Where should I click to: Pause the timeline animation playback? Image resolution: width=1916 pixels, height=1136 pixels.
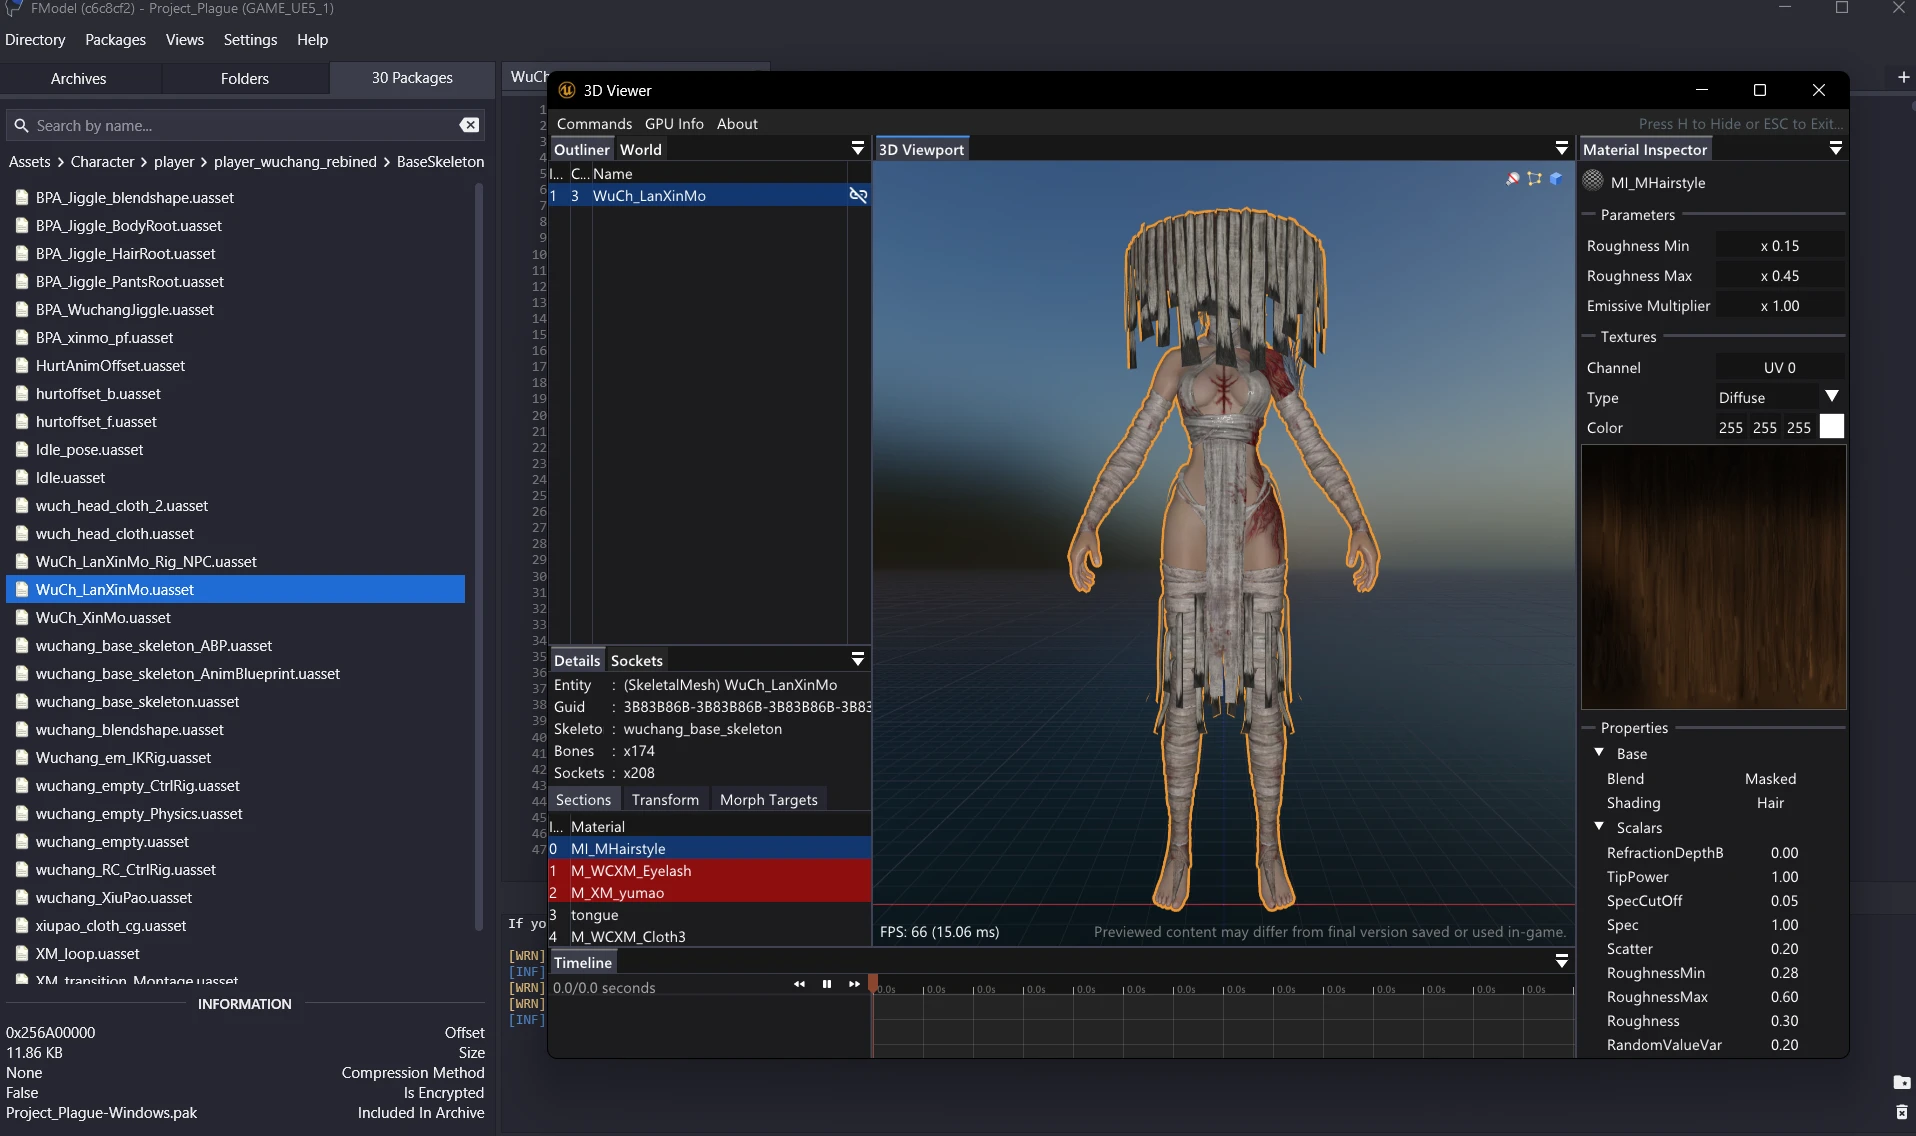pos(827,984)
